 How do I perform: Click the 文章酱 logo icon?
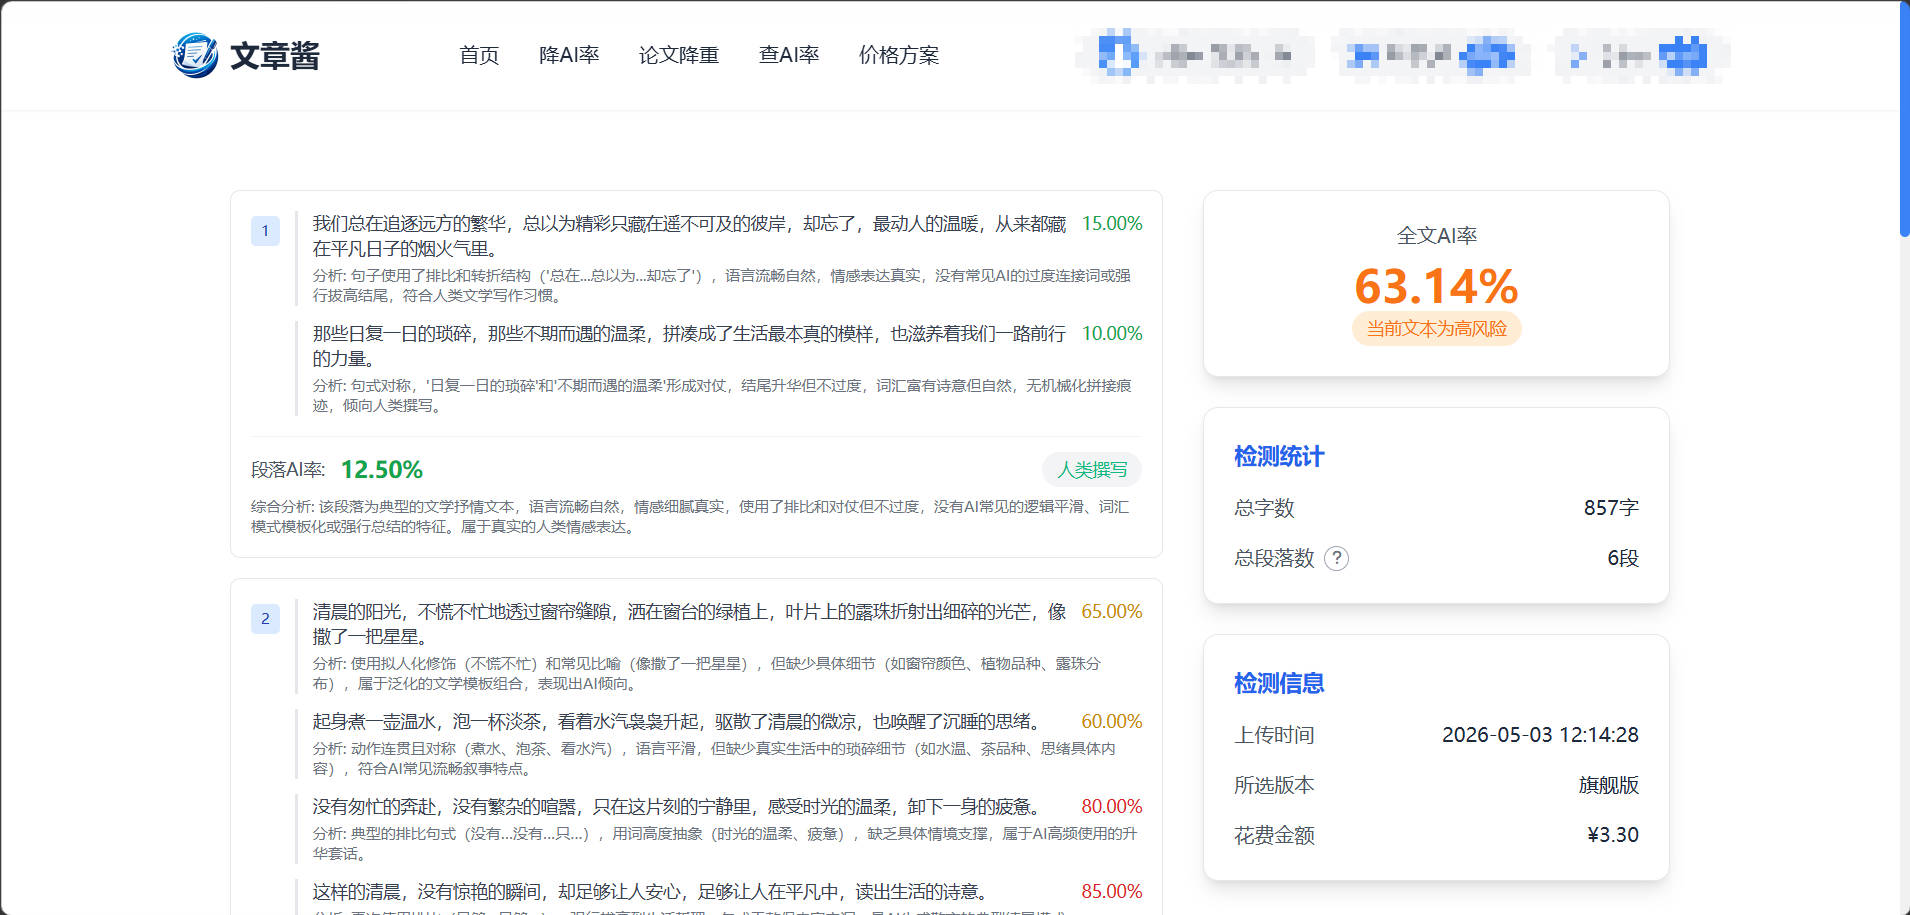click(x=195, y=55)
